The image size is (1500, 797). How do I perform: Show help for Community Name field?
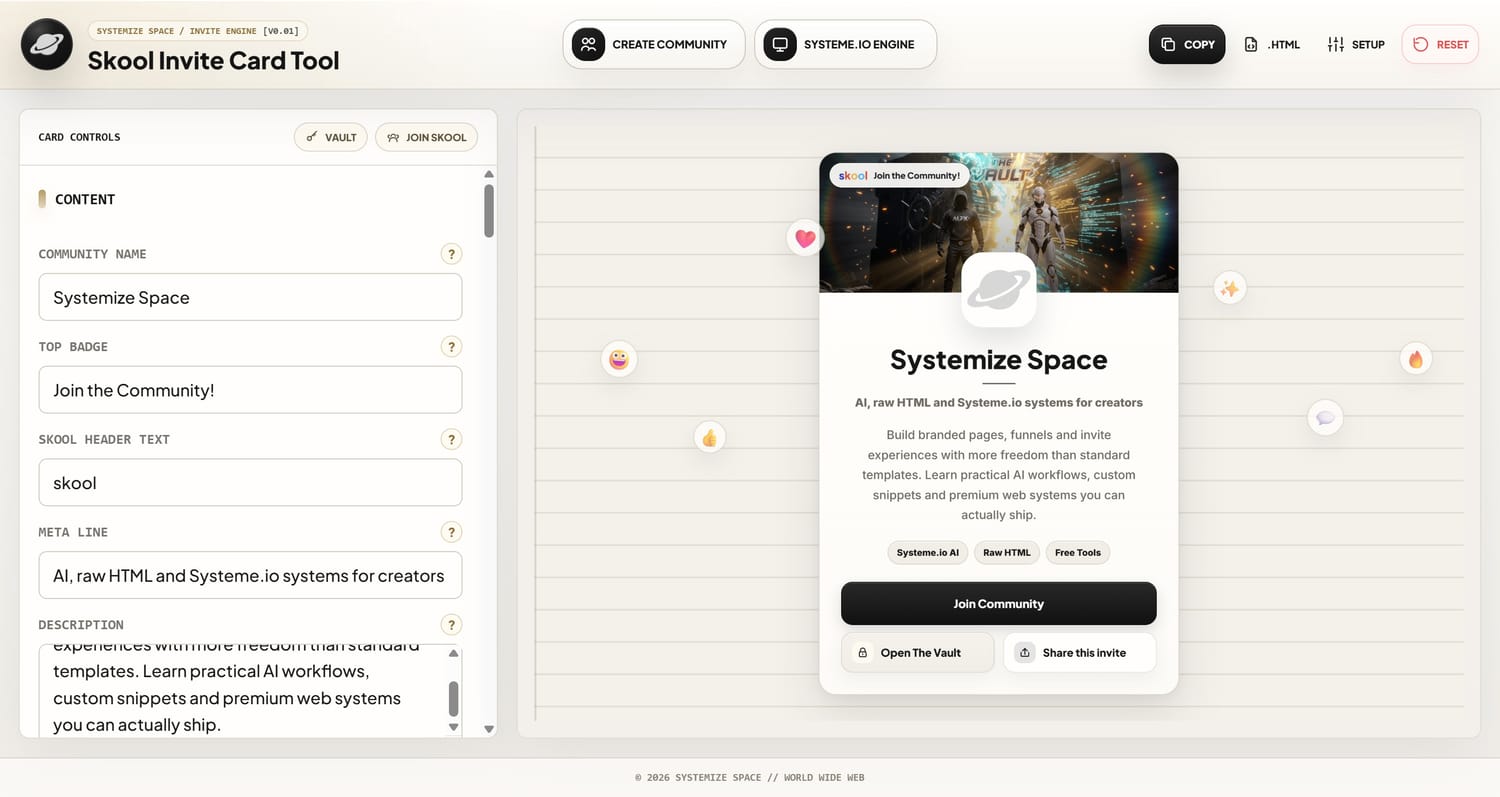(x=451, y=254)
